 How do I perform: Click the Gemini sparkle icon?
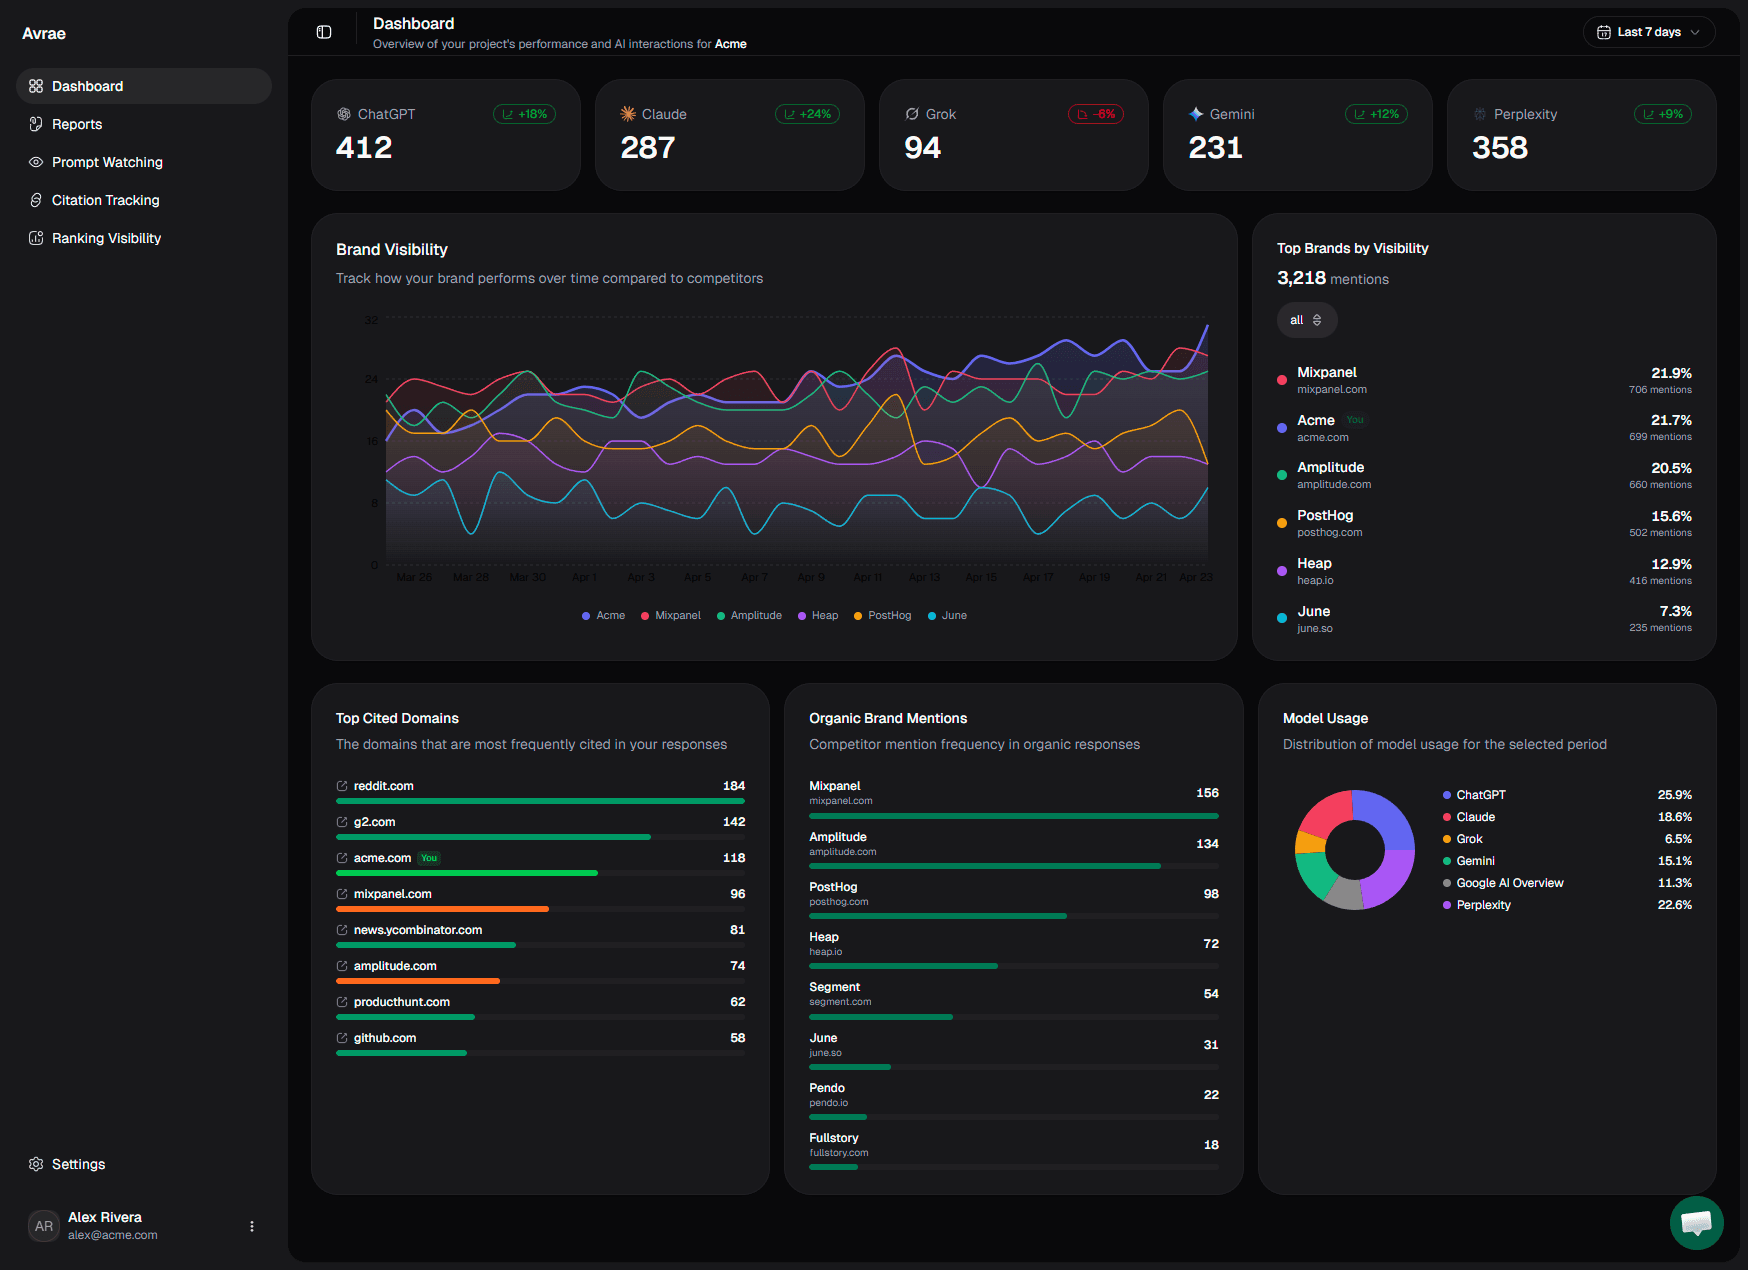(x=1196, y=114)
